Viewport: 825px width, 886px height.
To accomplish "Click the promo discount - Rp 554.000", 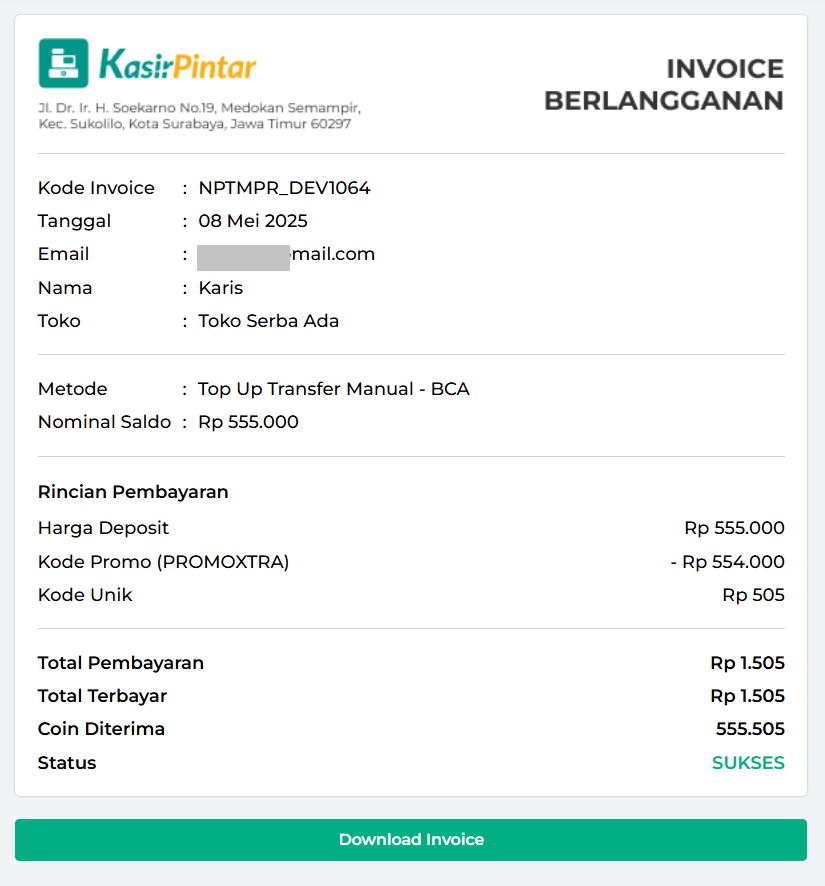I will tap(727, 562).
